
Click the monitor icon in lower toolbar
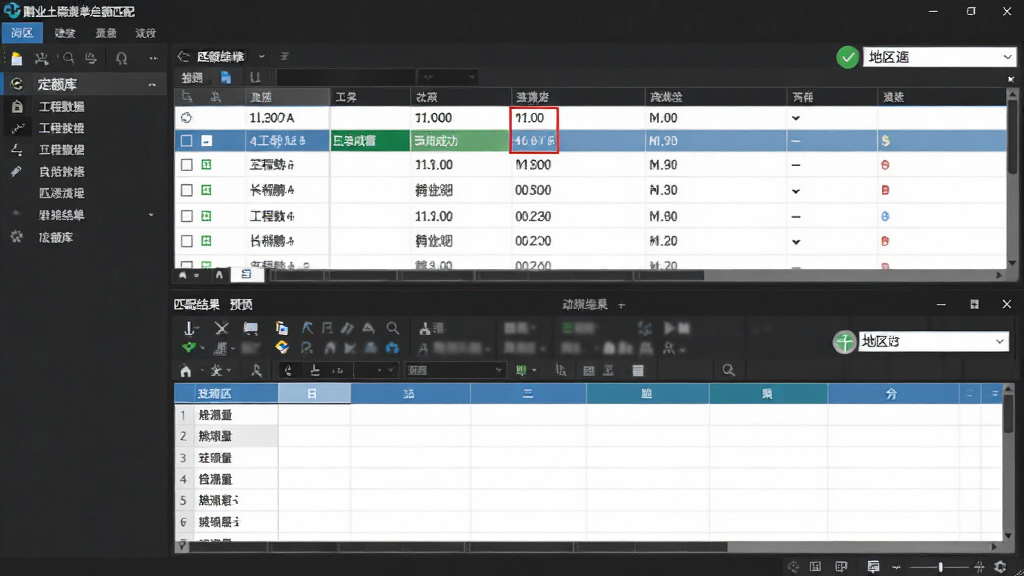click(251, 328)
